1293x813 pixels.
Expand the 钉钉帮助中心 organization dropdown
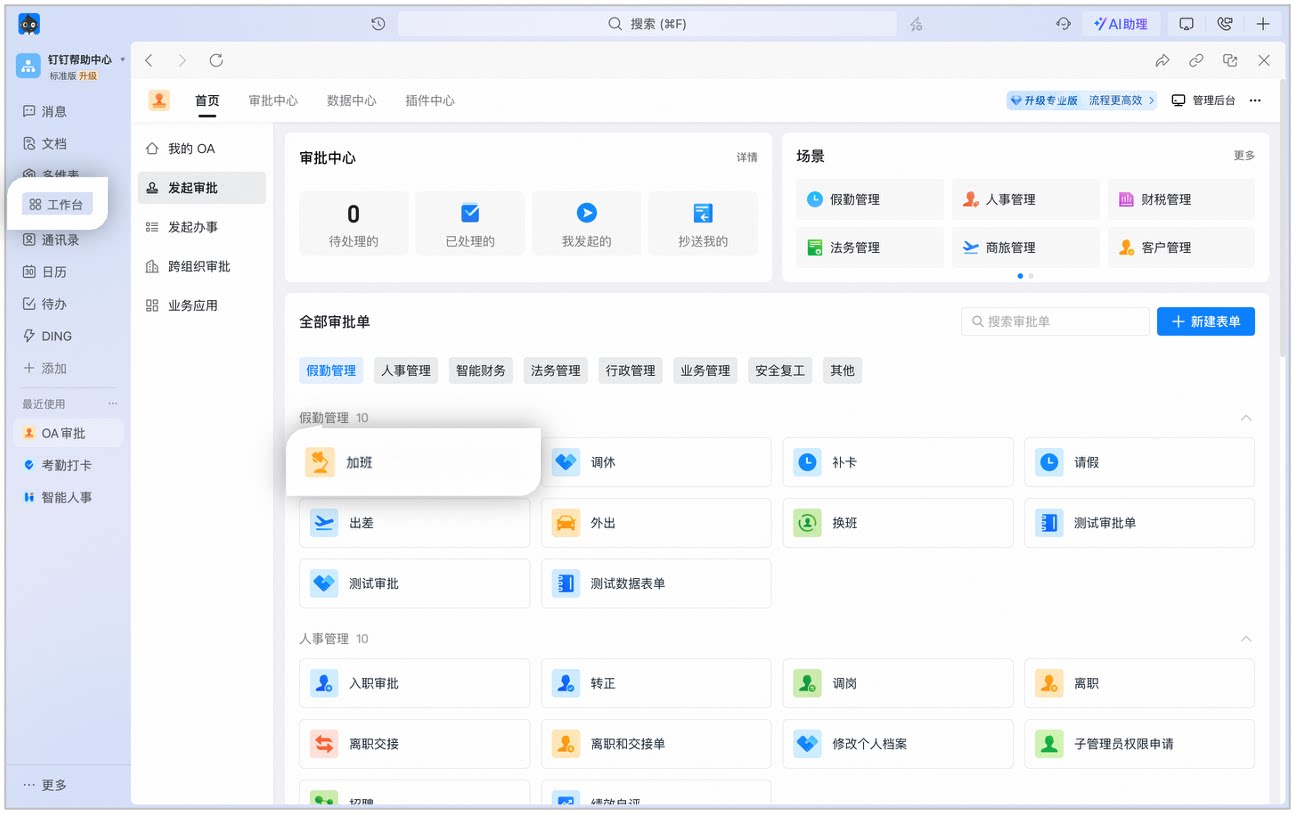click(x=123, y=59)
